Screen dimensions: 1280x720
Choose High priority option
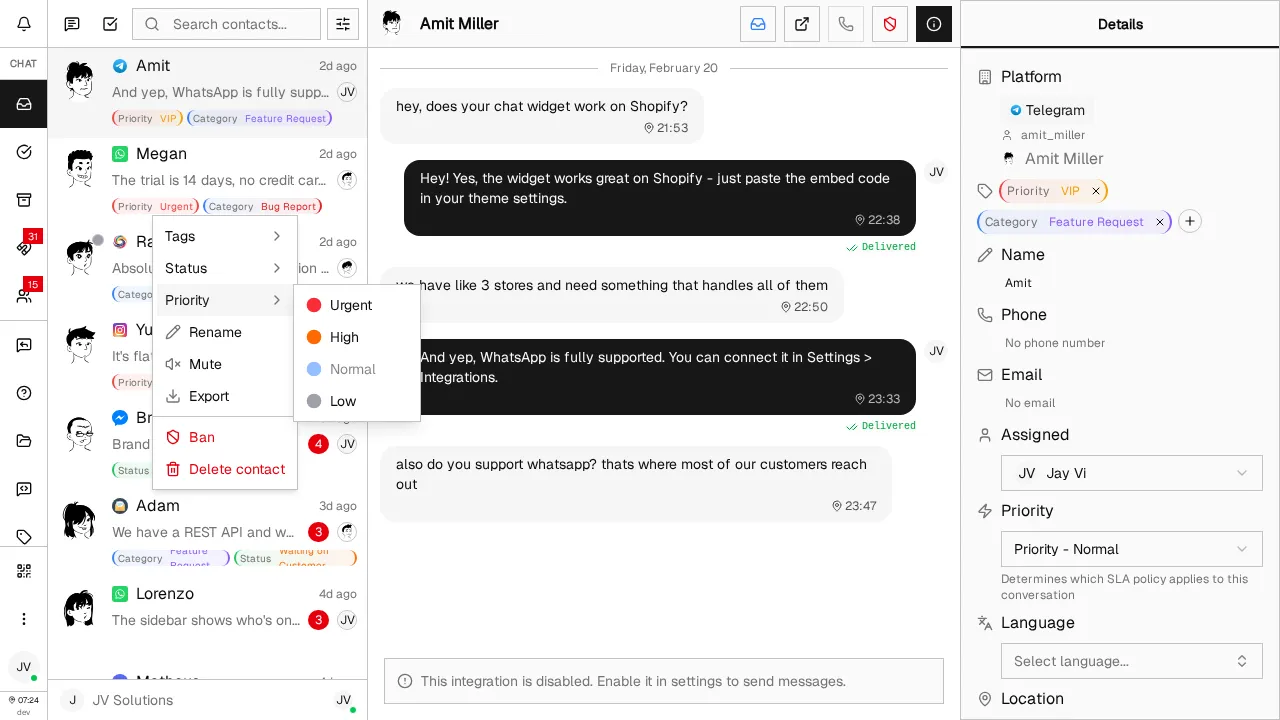[x=344, y=337]
